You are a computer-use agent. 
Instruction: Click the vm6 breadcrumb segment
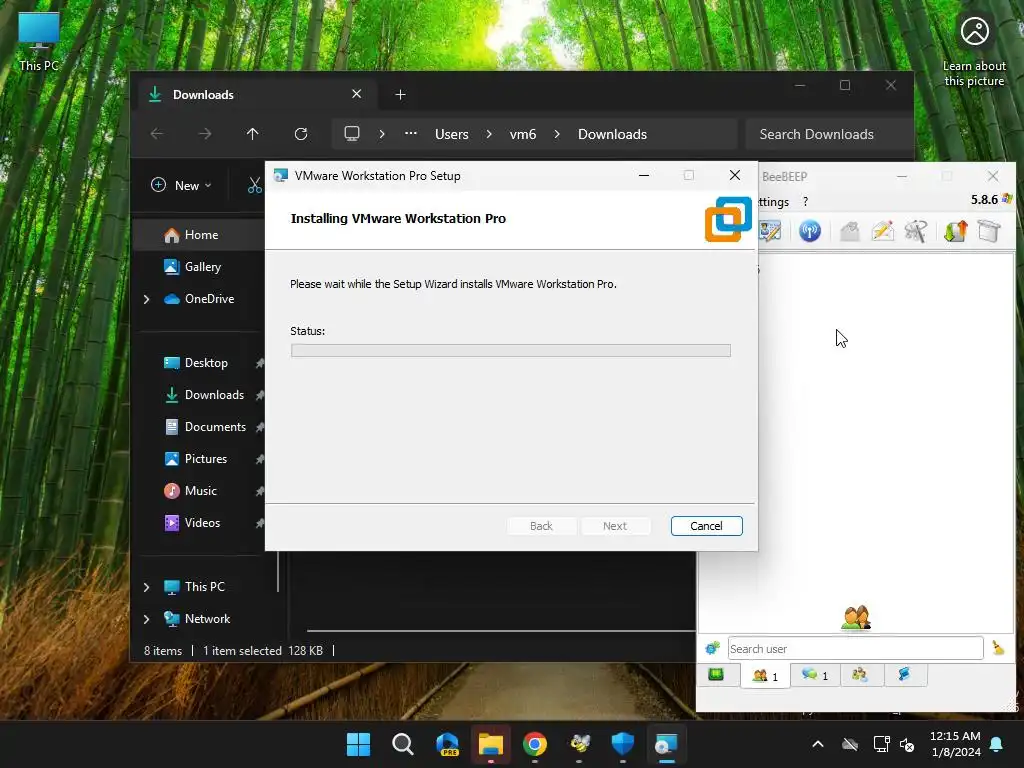coord(522,134)
